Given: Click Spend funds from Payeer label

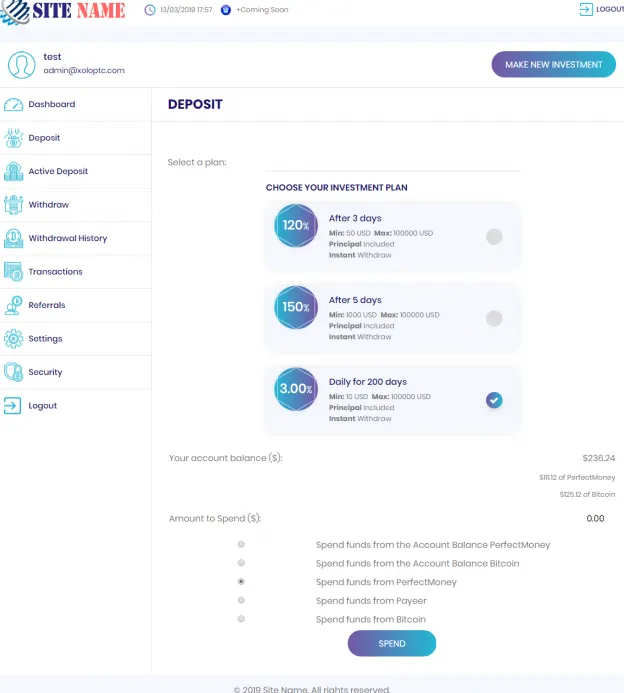Looking at the screenshot, I should [371, 601].
